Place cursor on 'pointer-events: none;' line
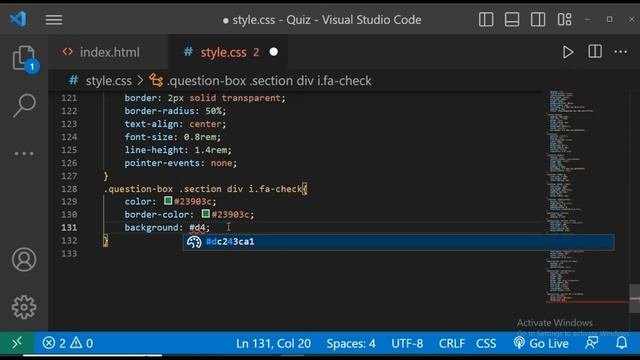The height and width of the screenshot is (360, 640). 180,163
